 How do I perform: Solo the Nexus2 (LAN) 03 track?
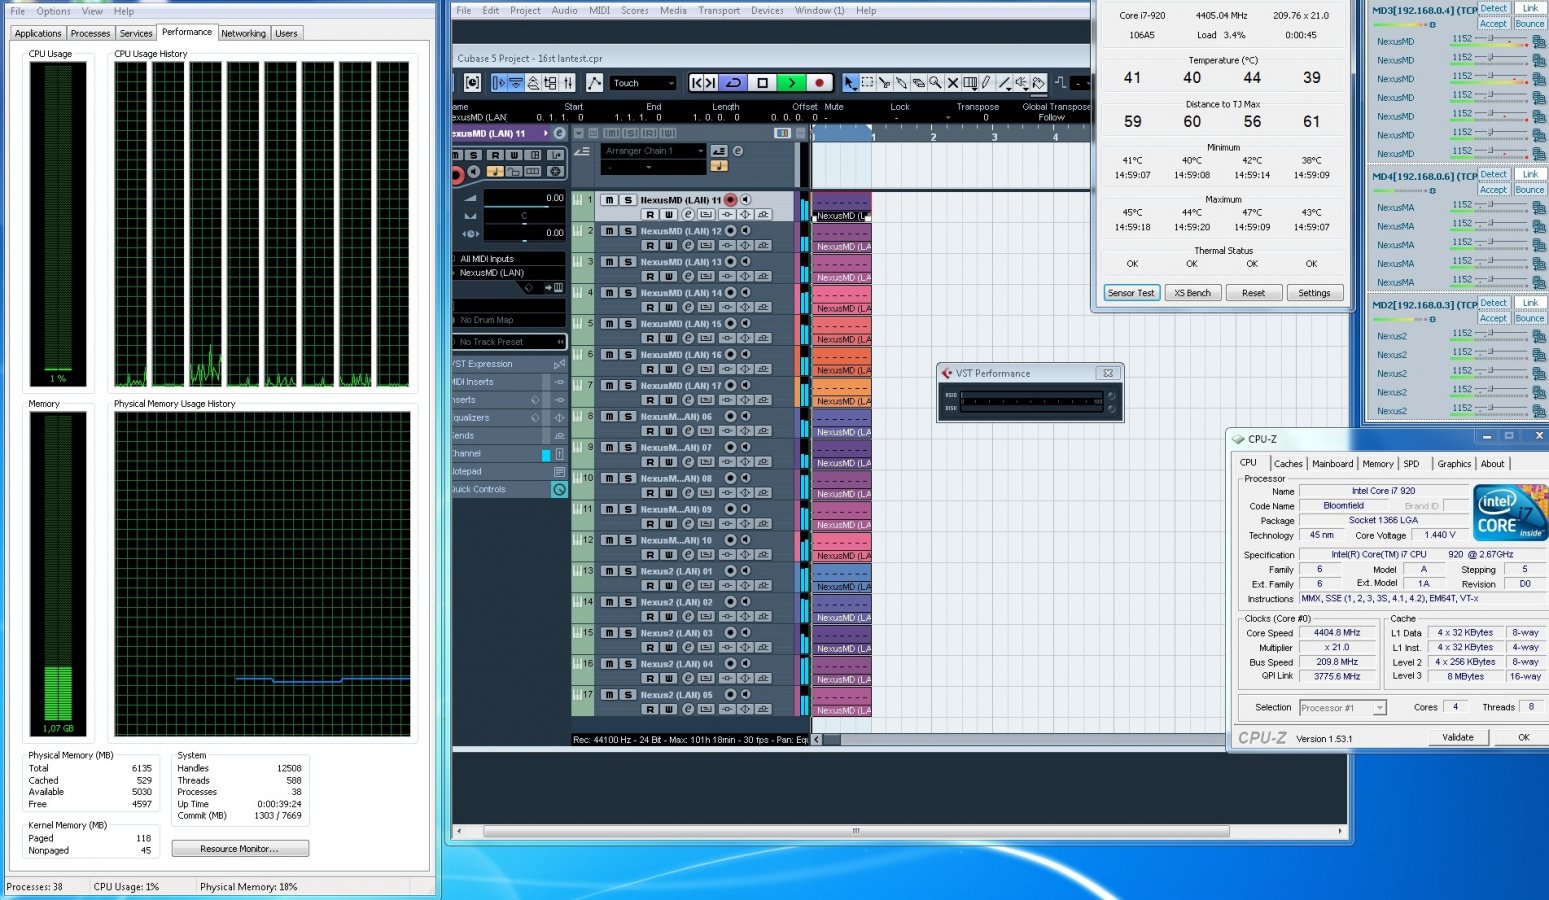pyautogui.click(x=628, y=633)
